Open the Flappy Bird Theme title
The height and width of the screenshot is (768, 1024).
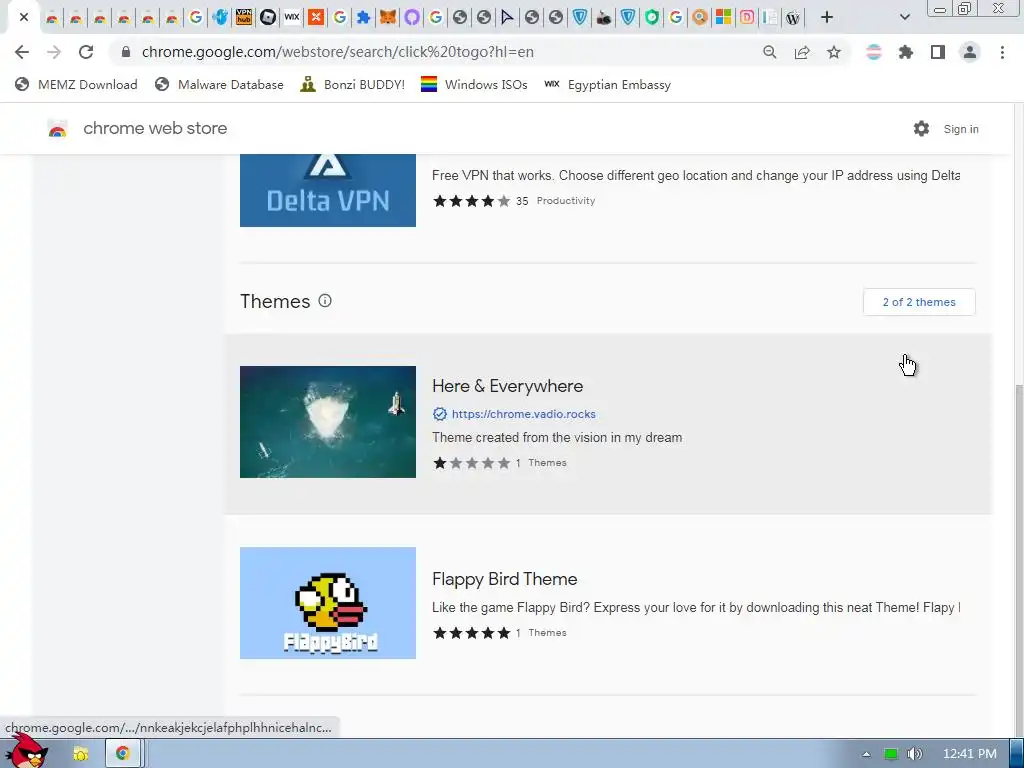[504, 579]
